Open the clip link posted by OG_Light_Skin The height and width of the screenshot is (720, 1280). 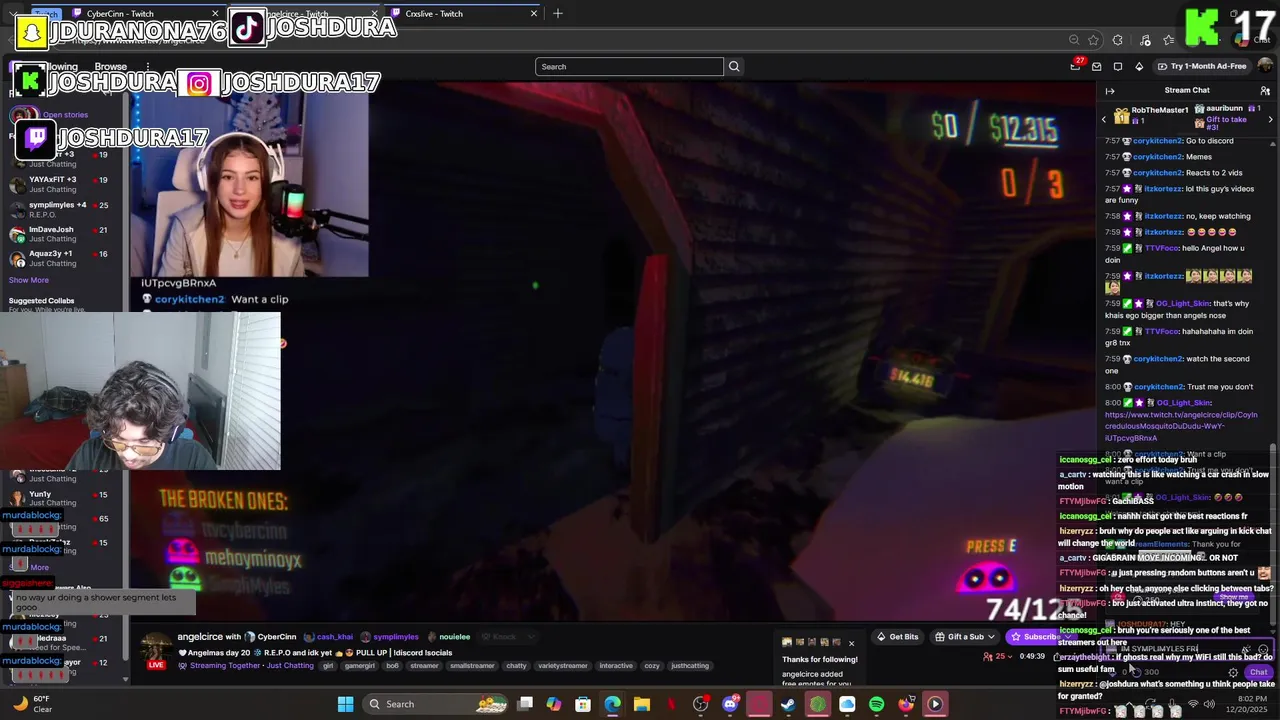1180,426
